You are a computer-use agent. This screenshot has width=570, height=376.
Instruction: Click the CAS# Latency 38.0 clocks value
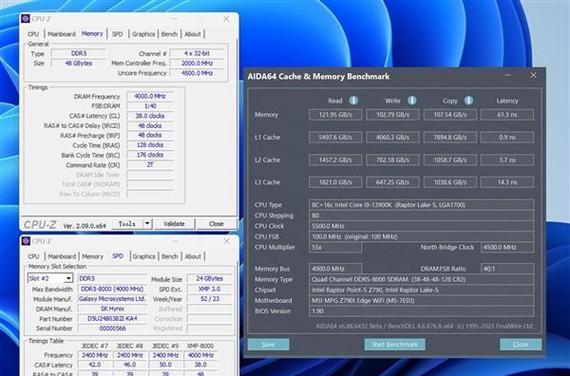click(x=150, y=116)
